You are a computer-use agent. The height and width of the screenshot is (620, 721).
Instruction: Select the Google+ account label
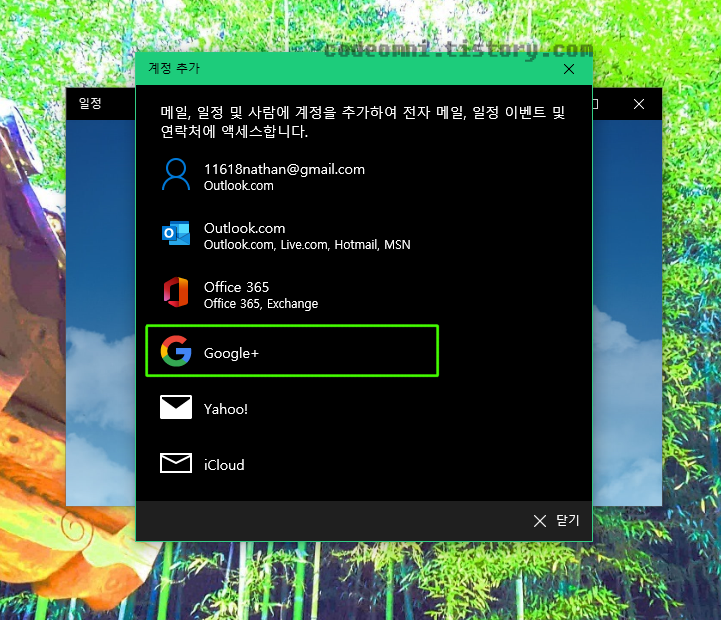pyautogui.click(x=231, y=353)
